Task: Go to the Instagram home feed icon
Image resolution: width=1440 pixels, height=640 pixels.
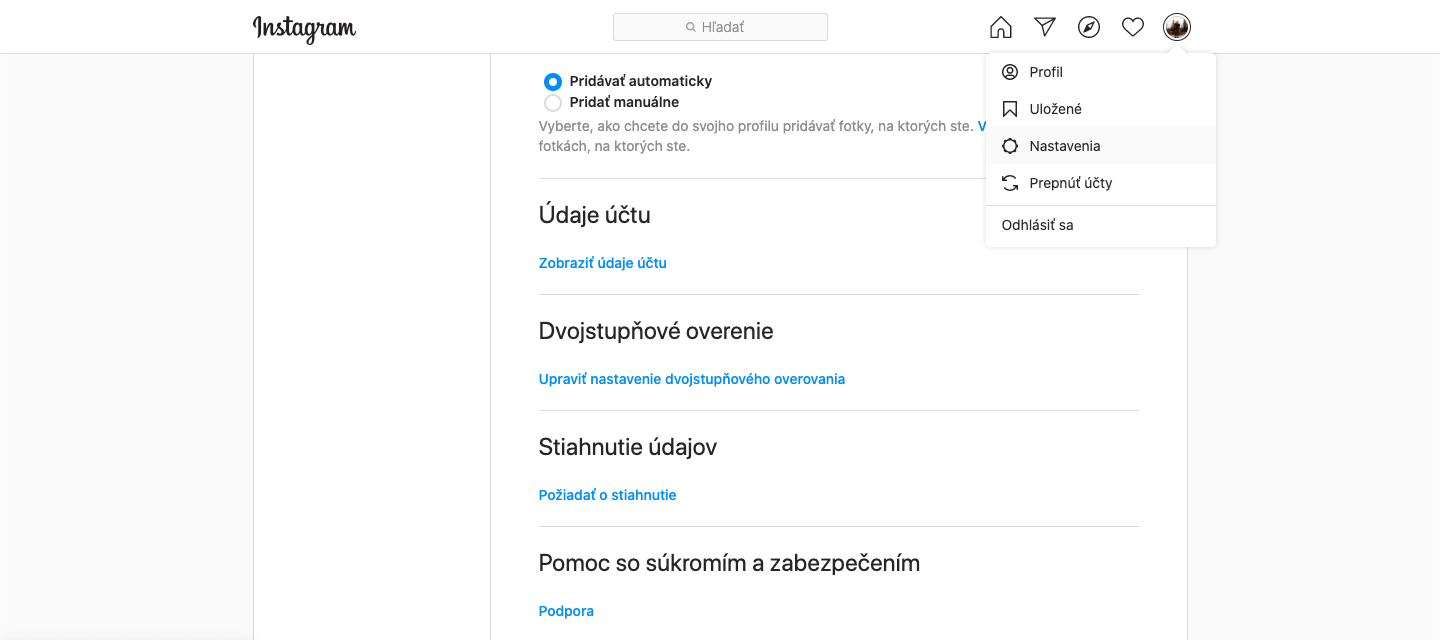Action: pyautogui.click(x=1000, y=27)
